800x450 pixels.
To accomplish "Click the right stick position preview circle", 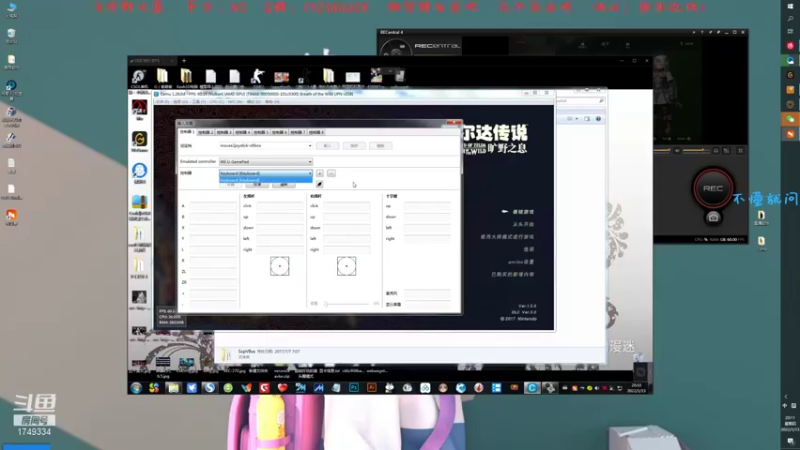I will pyautogui.click(x=346, y=266).
